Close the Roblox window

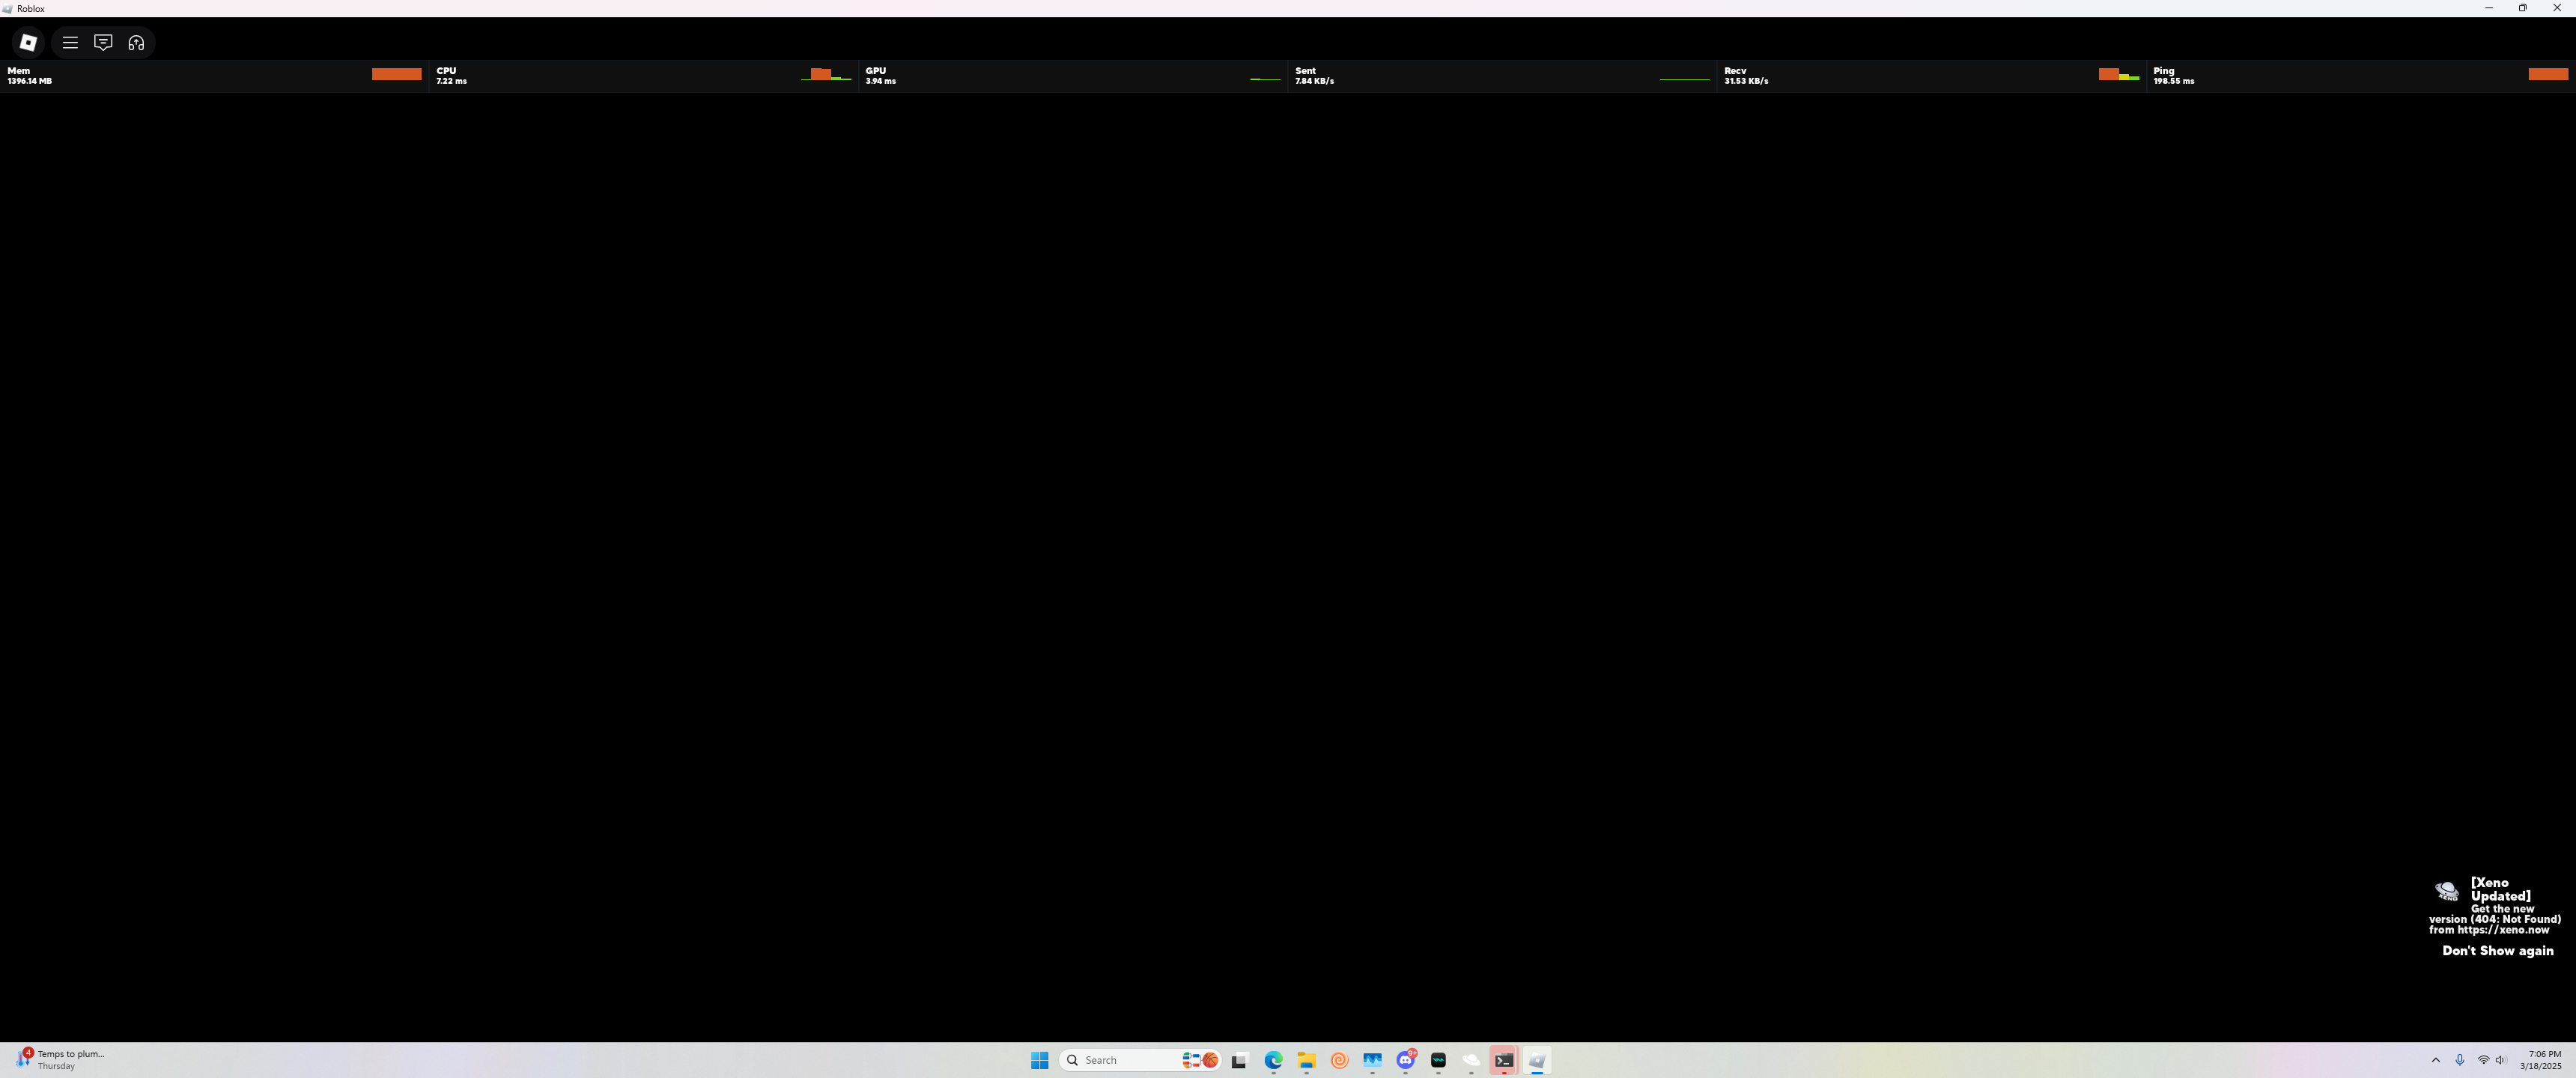point(2557,8)
